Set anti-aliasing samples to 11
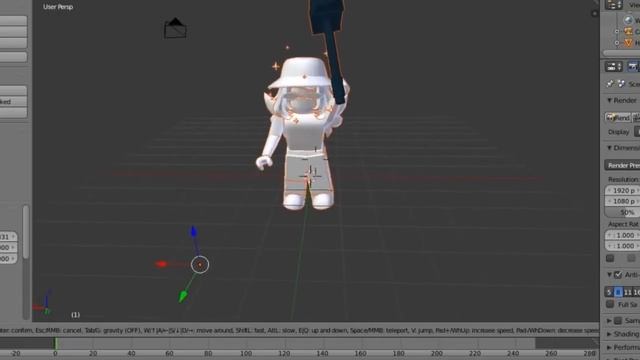Image resolution: width=640 pixels, height=360 pixels. point(628,292)
